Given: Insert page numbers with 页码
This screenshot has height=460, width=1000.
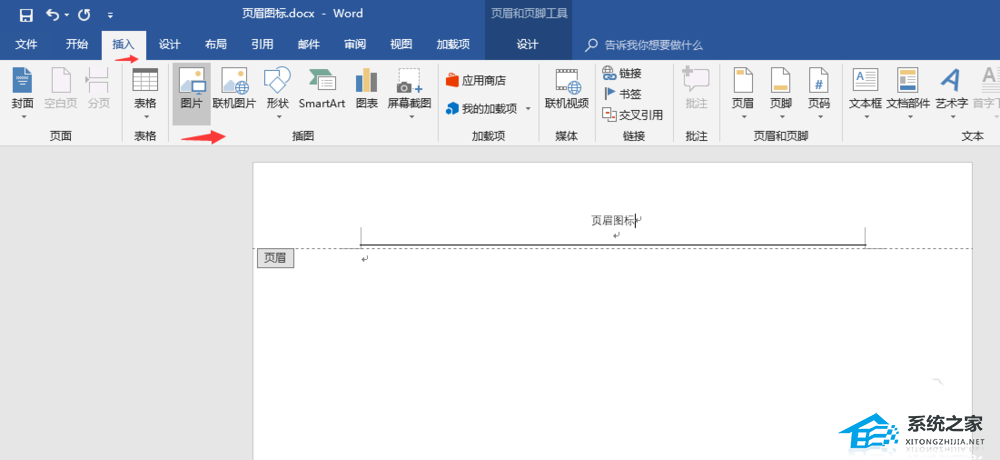Looking at the screenshot, I should point(820,88).
